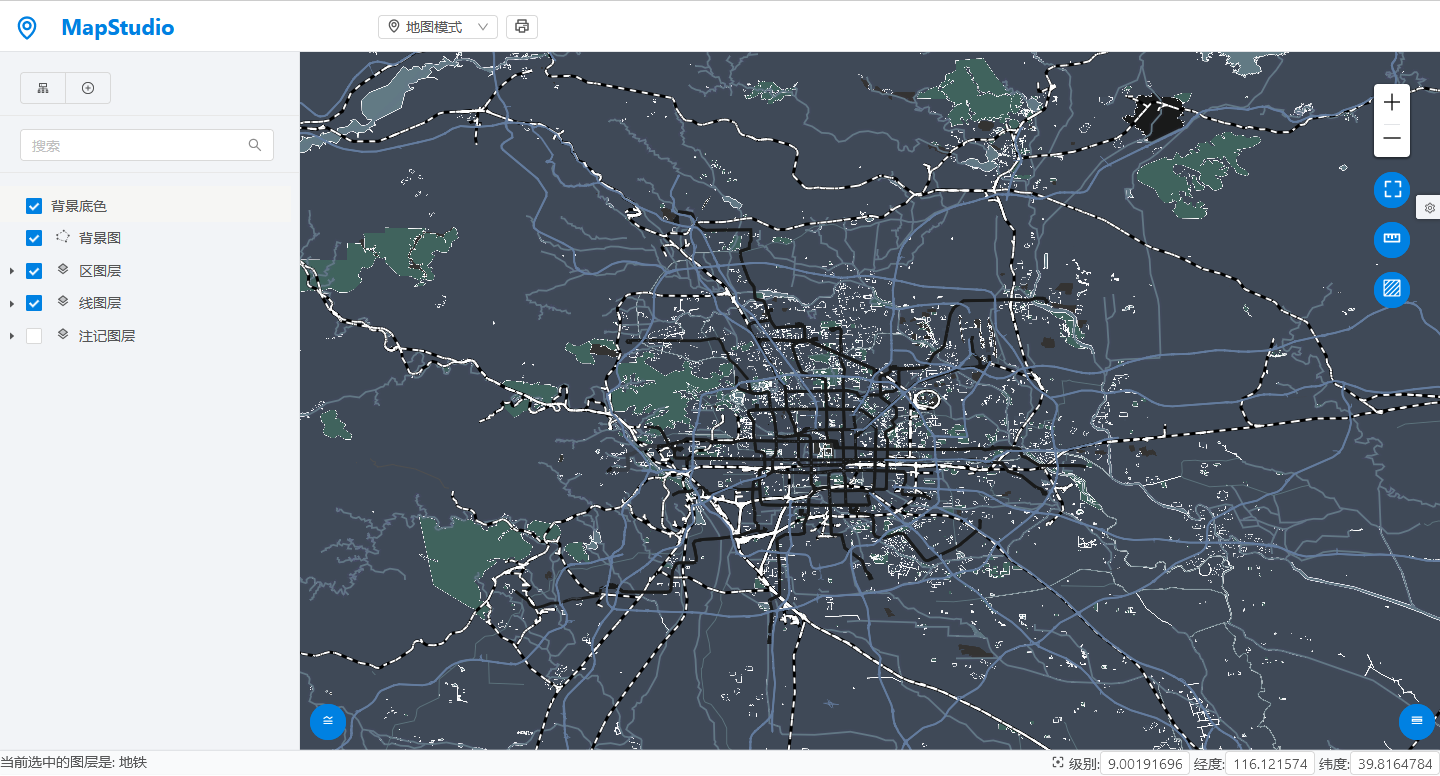
Task: Open the settings gear tab at right edge
Action: click(x=1429, y=208)
